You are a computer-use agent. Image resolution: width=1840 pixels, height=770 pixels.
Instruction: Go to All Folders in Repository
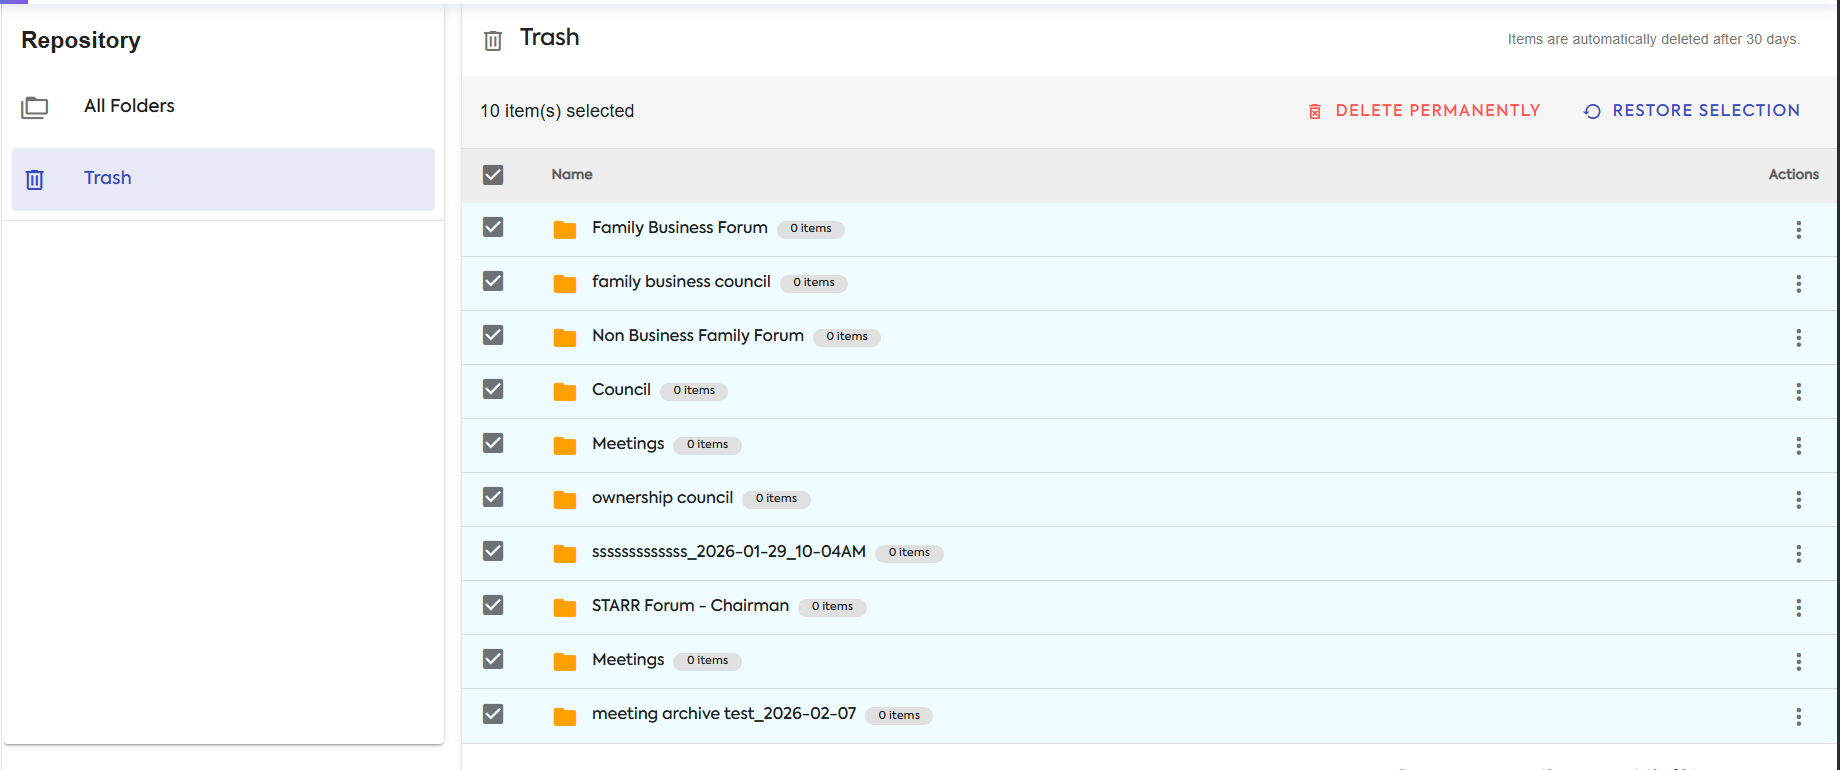pyautogui.click(x=129, y=106)
